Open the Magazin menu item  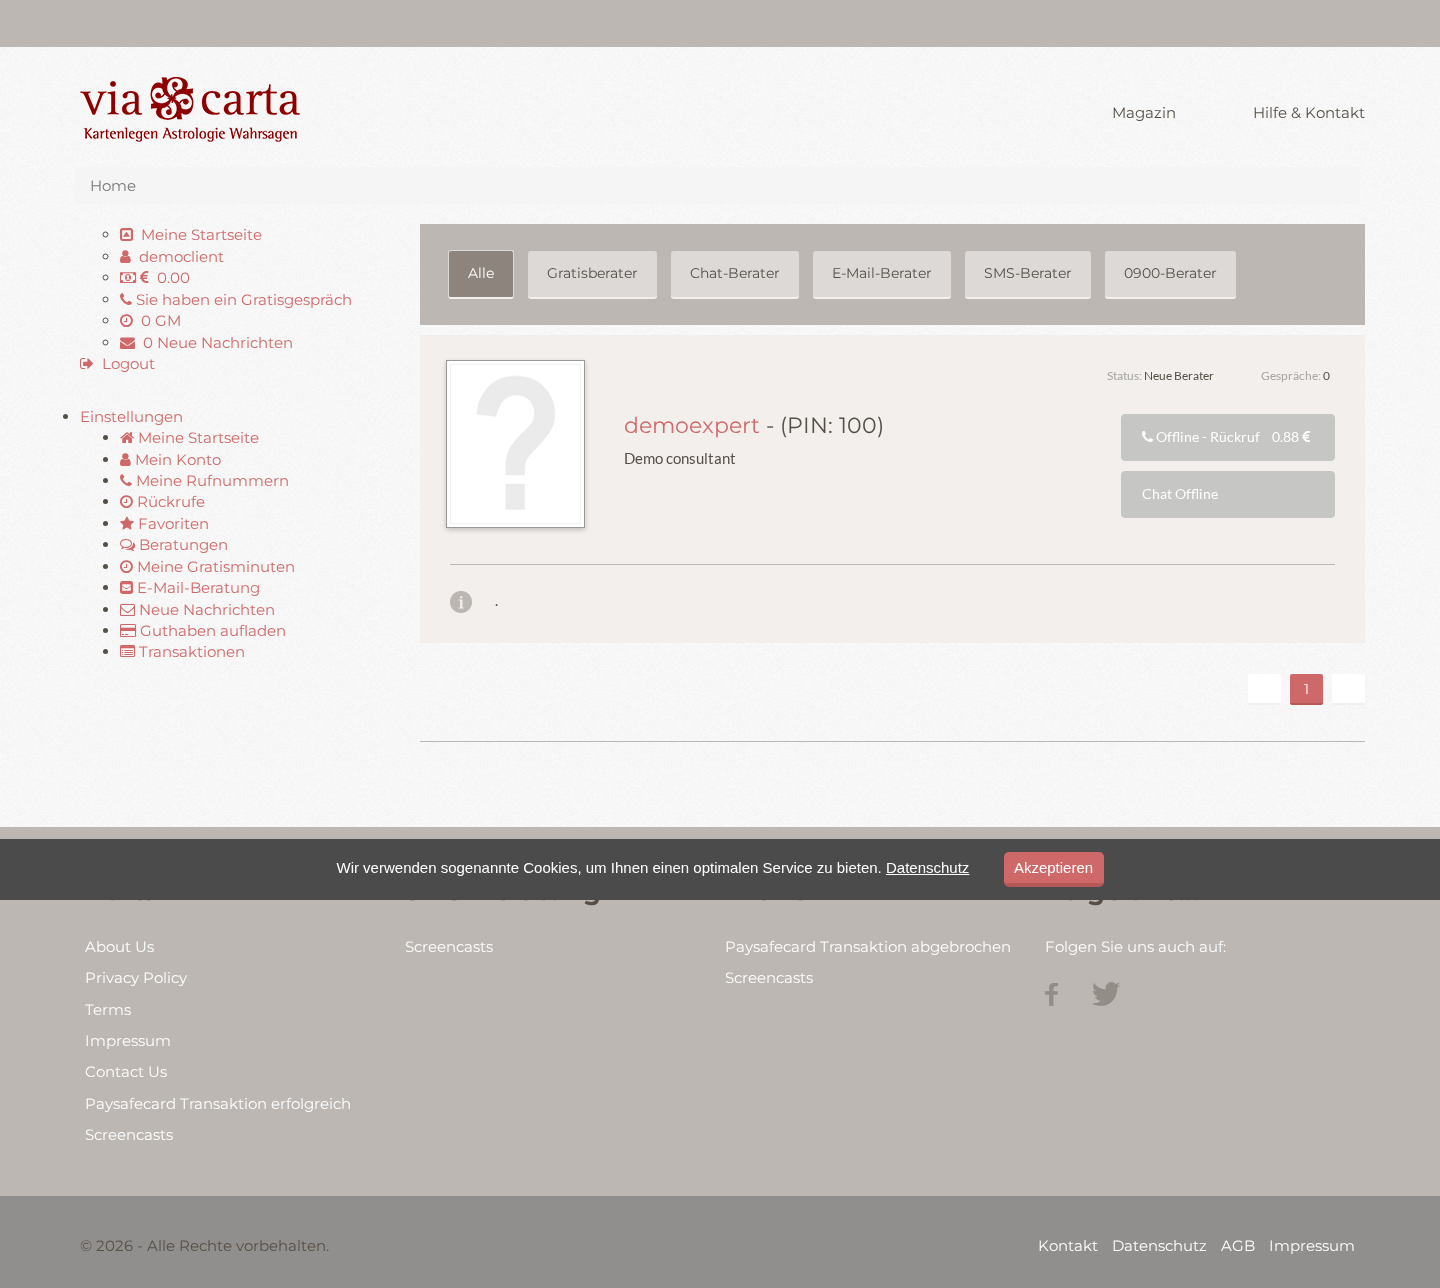1144,113
